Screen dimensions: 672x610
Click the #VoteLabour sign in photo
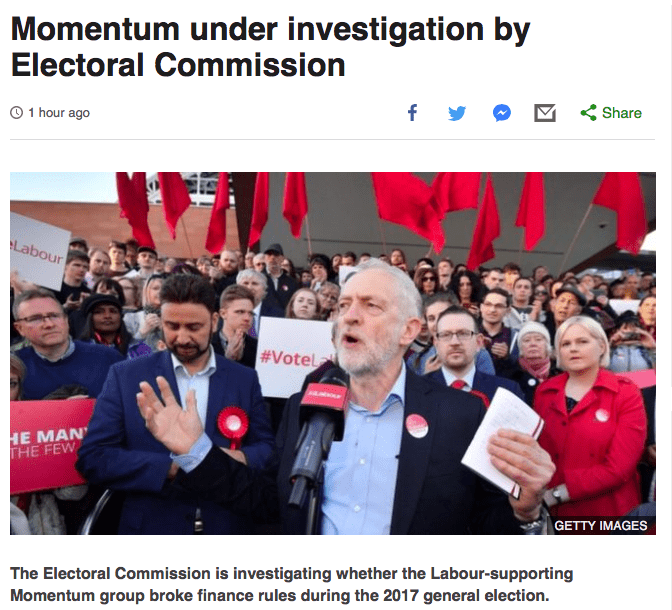(295, 357)
